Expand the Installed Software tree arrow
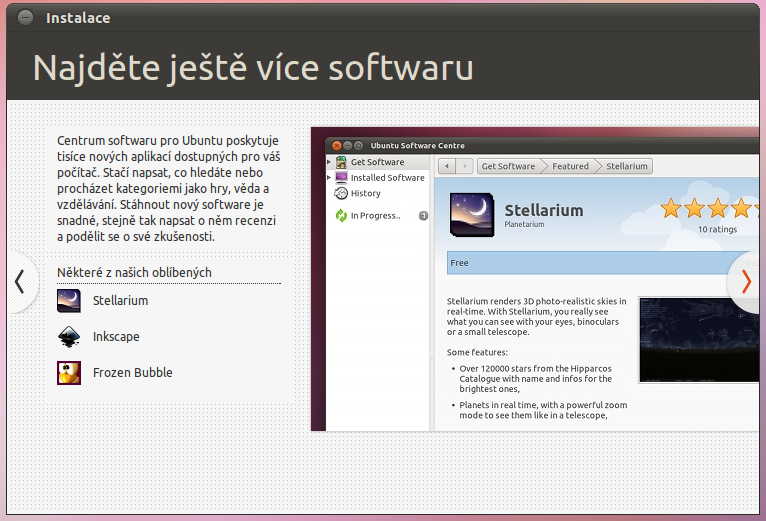The width and height of the screenshot is (766, 521). (329, 177)
